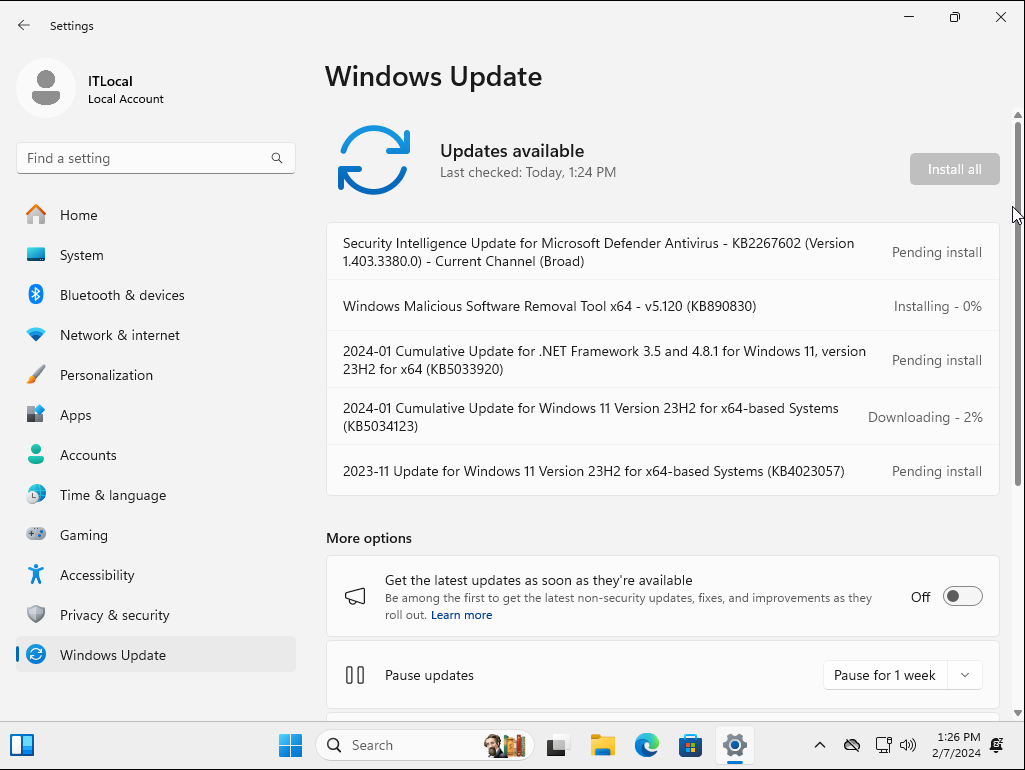Screen dimensions: 1025x770
Task: Click the back arrow in Settings header
Action: [x=24, y=25]
